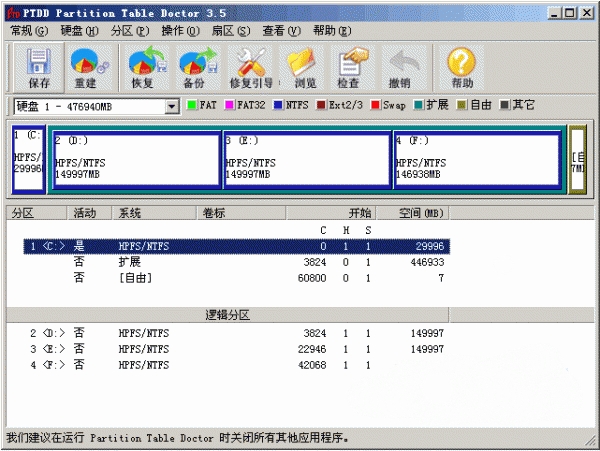Select logical partition row 4 <F:>
Viewport: 600px width, 451px height.
[236, 365]
